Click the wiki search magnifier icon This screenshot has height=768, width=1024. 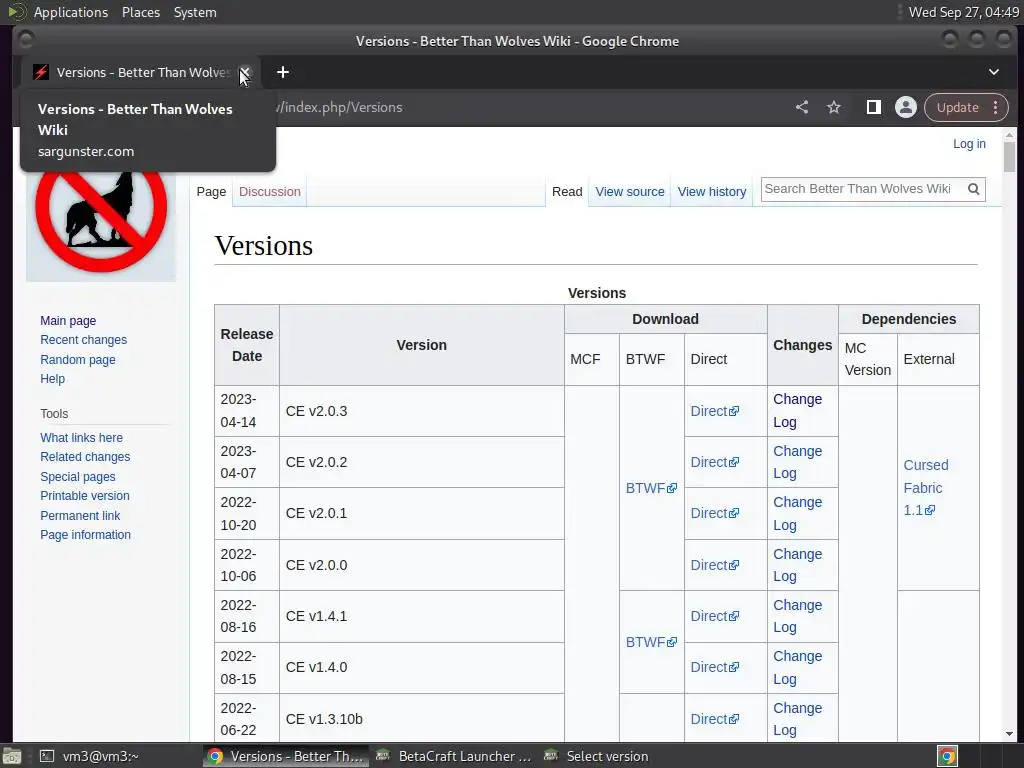(x=974, y=189)
